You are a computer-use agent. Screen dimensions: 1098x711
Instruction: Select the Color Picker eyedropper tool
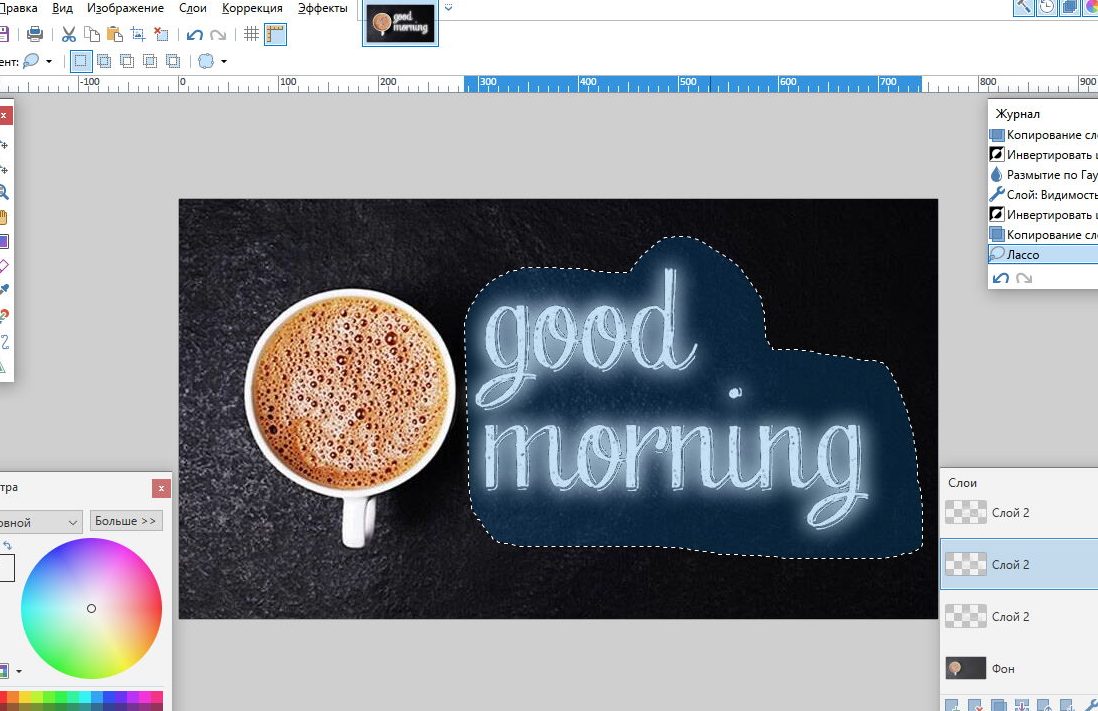click(4, 290)
